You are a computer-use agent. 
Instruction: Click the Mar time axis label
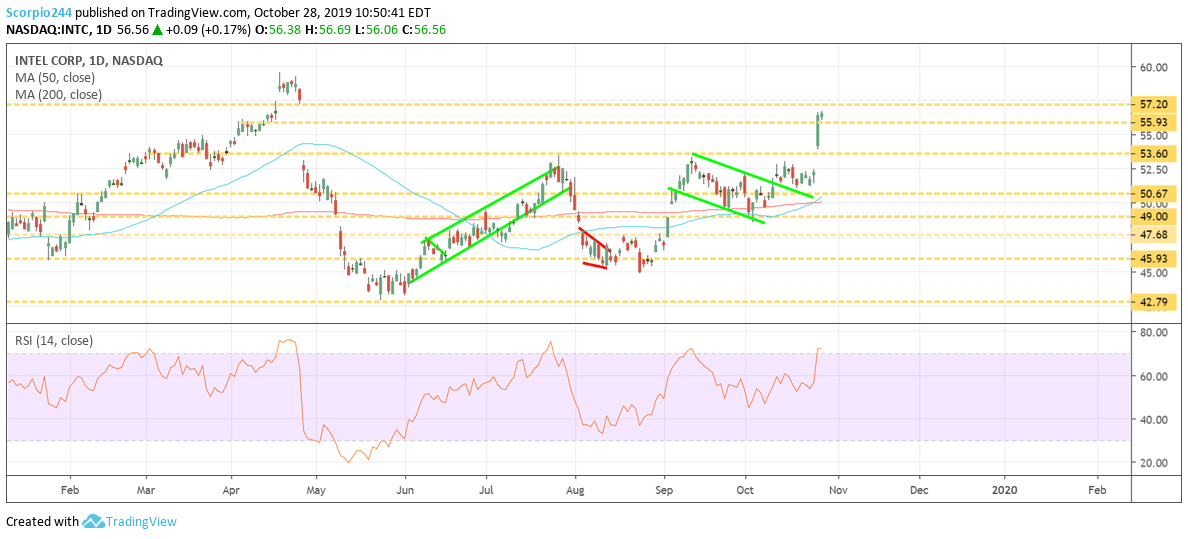(x=148, y=489)
